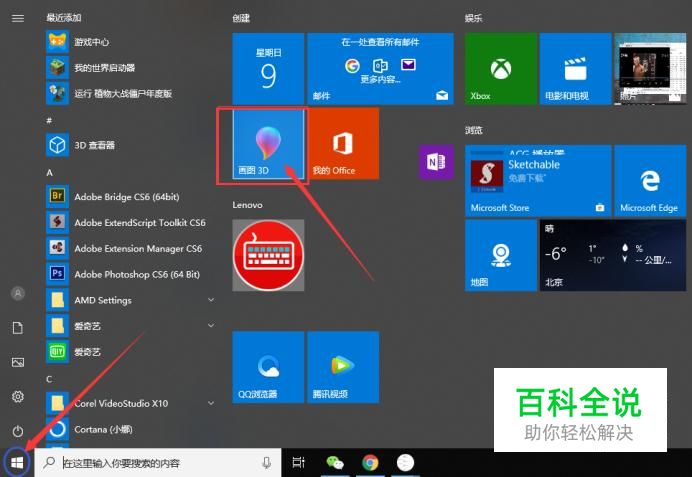Click the letter C section header
This screenshot has width=692, height=477.
pos(49,379)
